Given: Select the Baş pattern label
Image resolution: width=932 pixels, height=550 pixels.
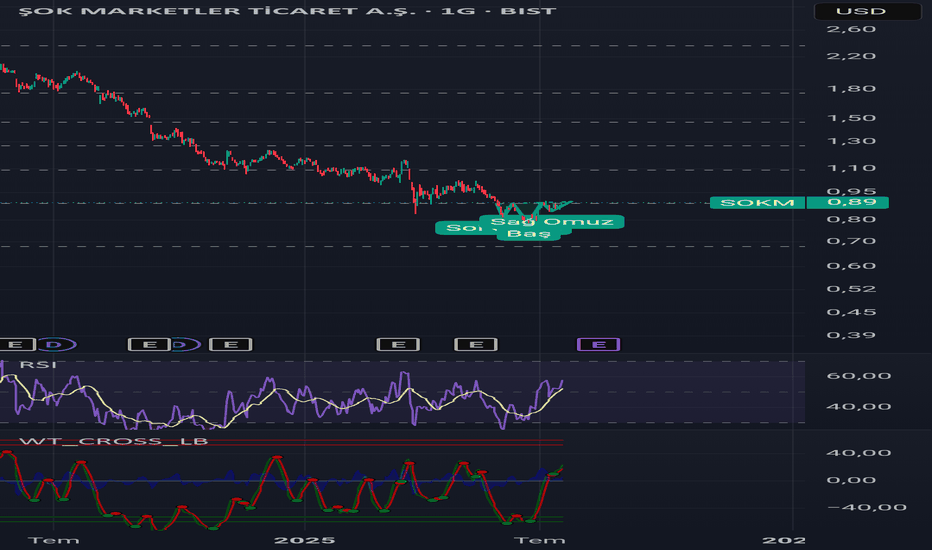Looking at the screenshot, I should [528, 234].
